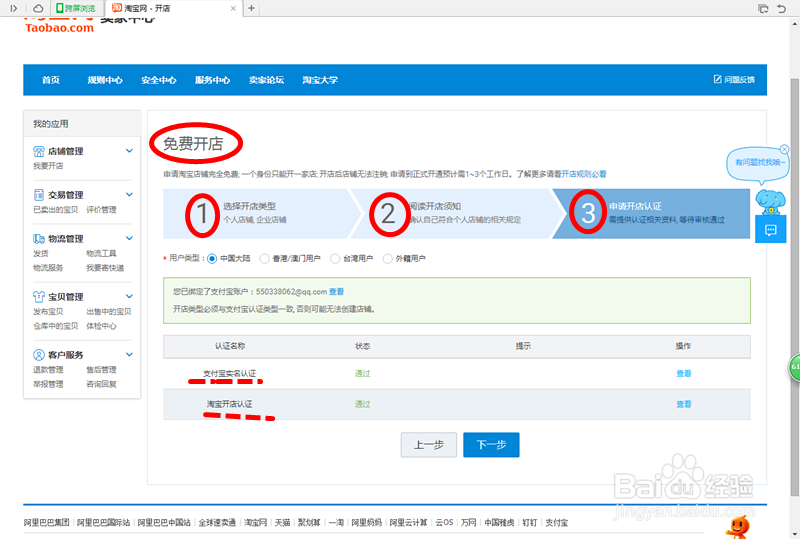Screen dimensions: 800x539
Task: Close the 有问题找我 help bubble
Action: click(784, 149)
